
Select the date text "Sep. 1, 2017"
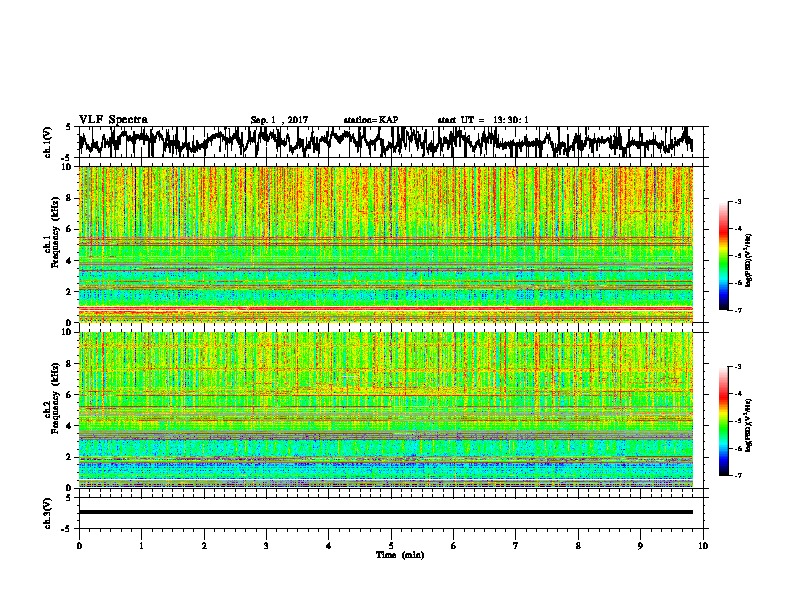point(279,120)
